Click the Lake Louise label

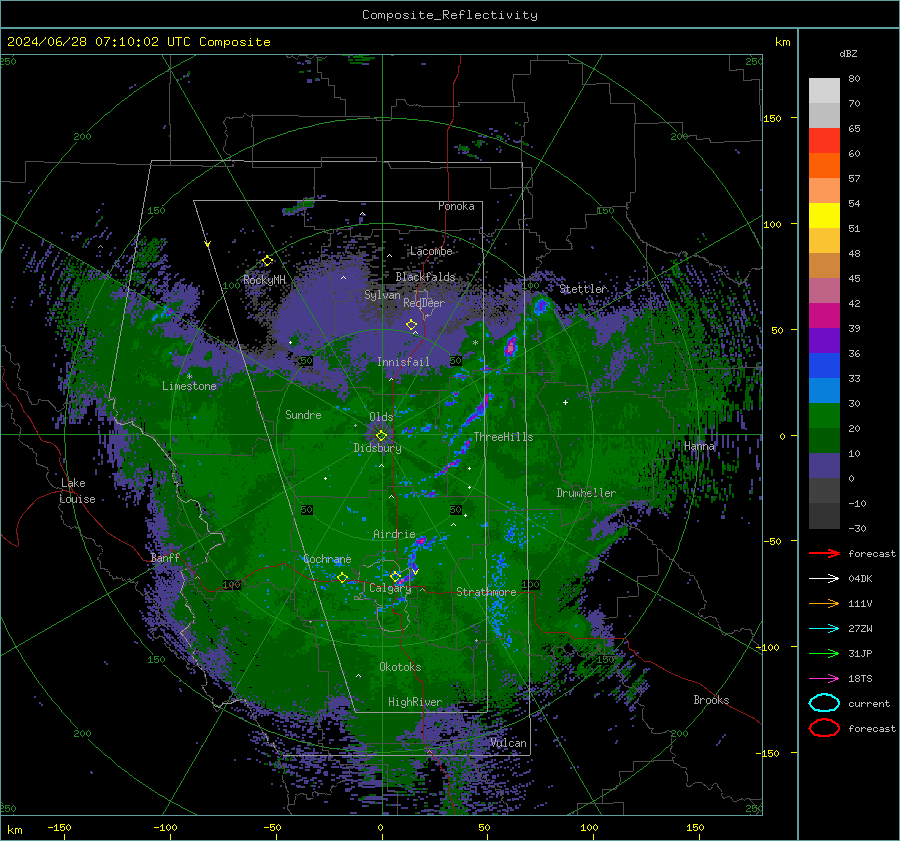point(77,491)
